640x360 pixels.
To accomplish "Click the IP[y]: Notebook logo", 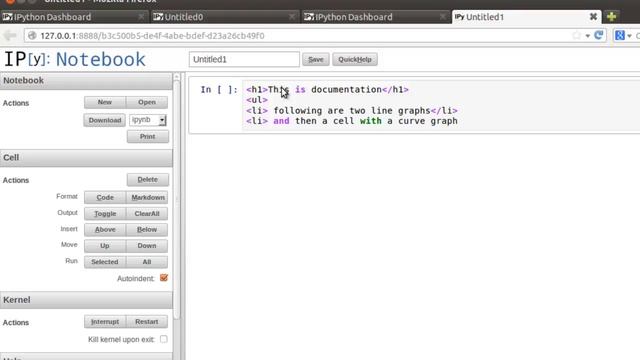I will (x=75, y=59).
